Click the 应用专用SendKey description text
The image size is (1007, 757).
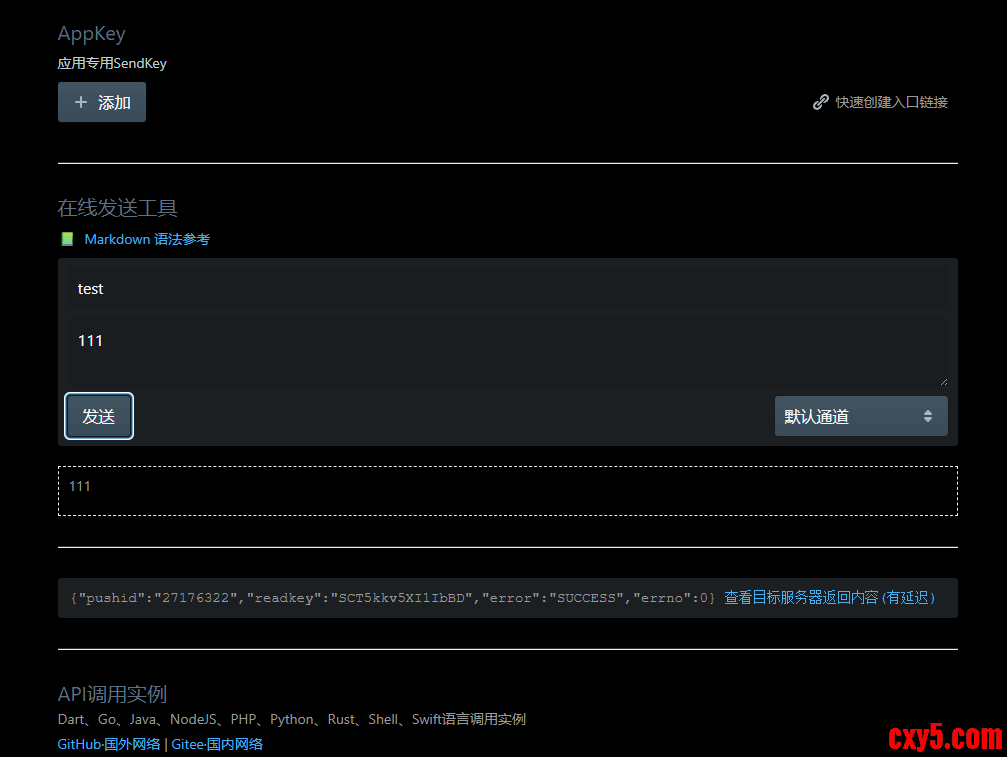pyautogui.click(x=112, y=64)
